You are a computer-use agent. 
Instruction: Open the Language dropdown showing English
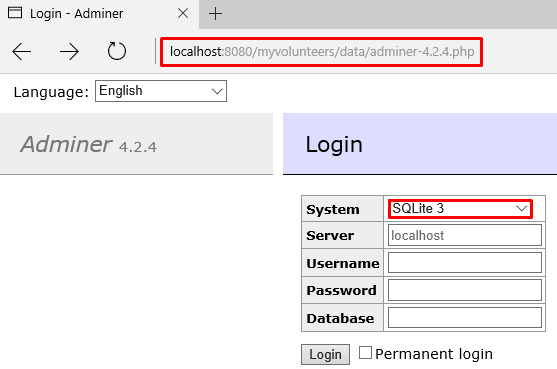coord(161,91)
